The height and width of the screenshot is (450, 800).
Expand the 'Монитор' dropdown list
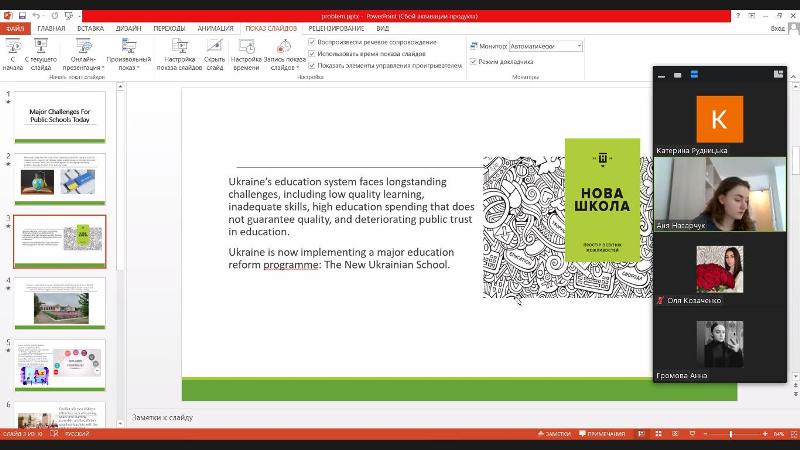(579, 46)
